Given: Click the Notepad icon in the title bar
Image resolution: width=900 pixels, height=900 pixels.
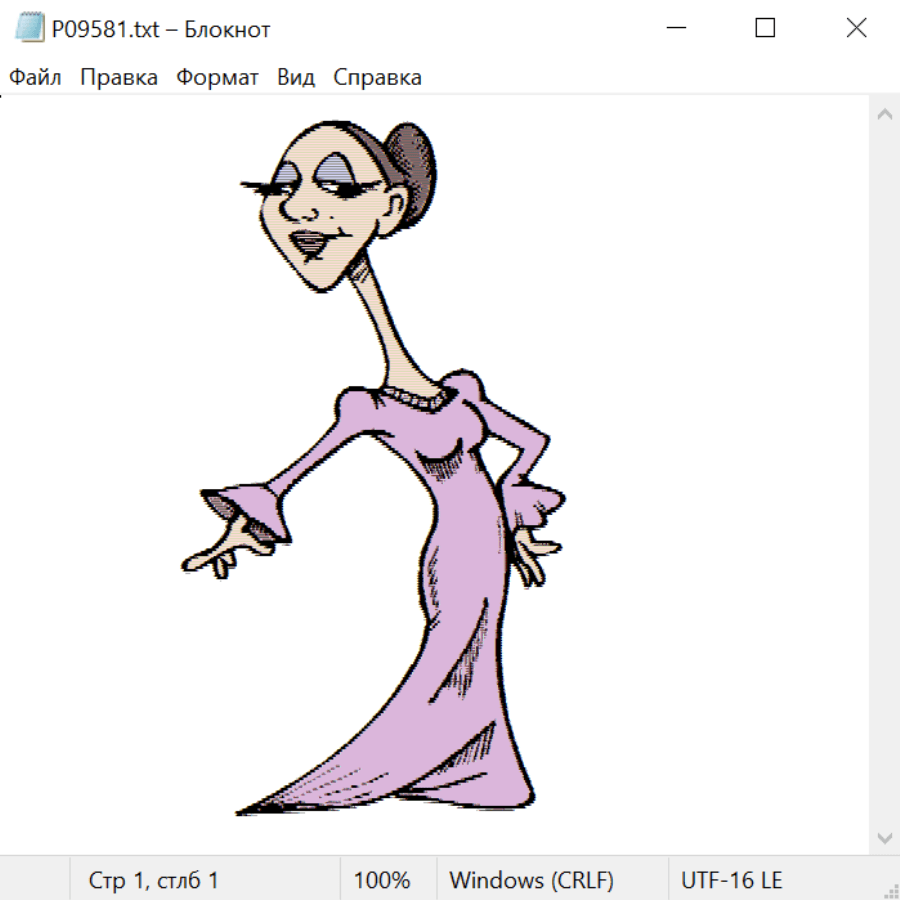Looking at the screenshot, I should (x=30, y=29).
